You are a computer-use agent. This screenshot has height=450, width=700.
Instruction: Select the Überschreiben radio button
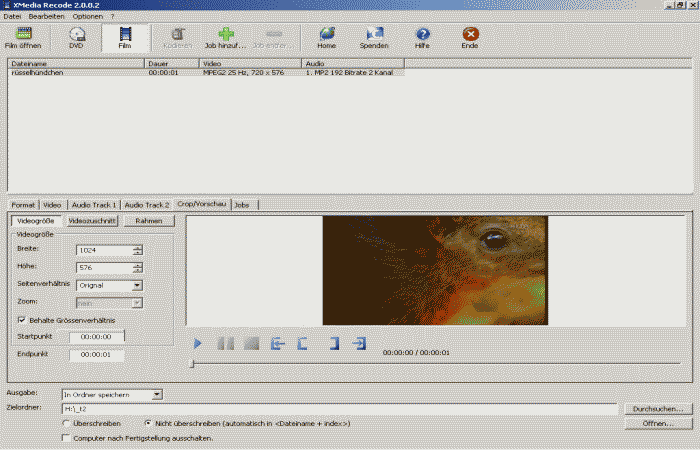coord(66,424)
